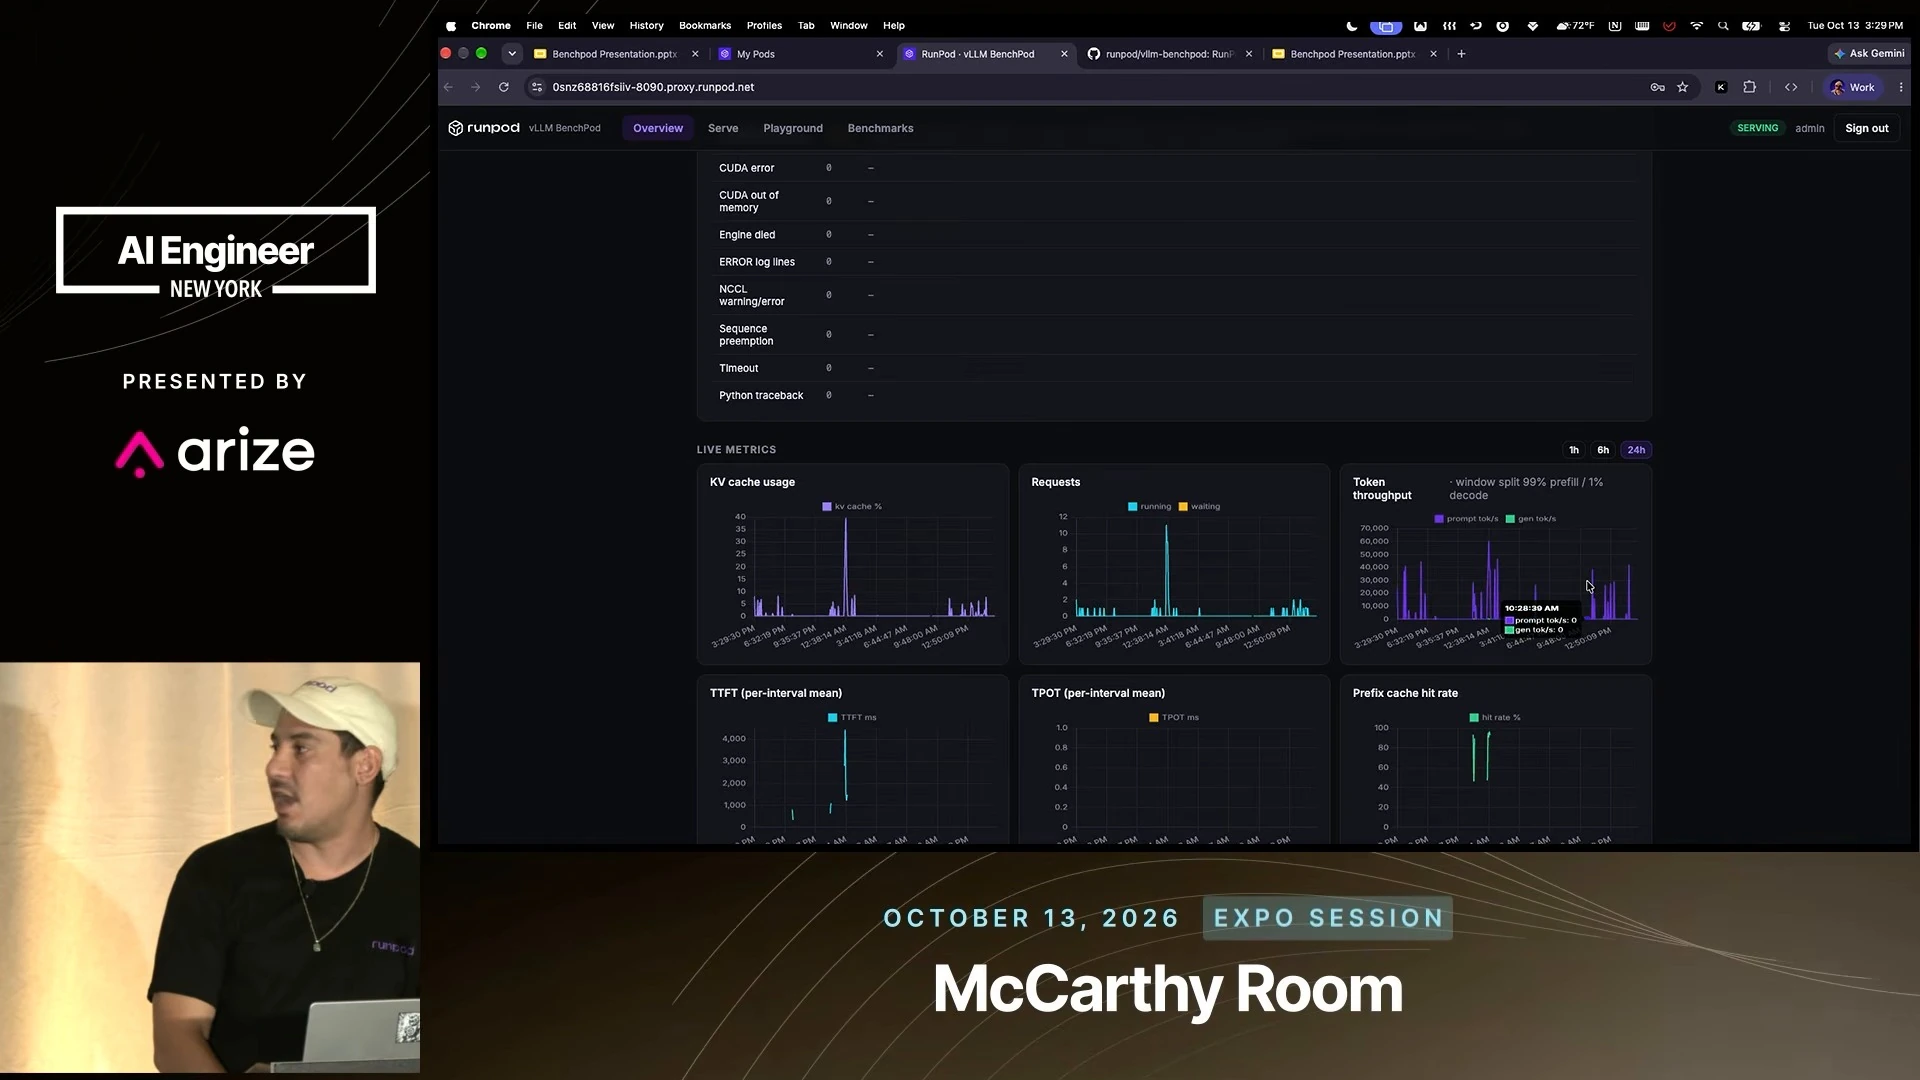Open the Wi-Fi menu bar icon
The height and width of the screenshot is (1080, 1920).
[1697, 26]
